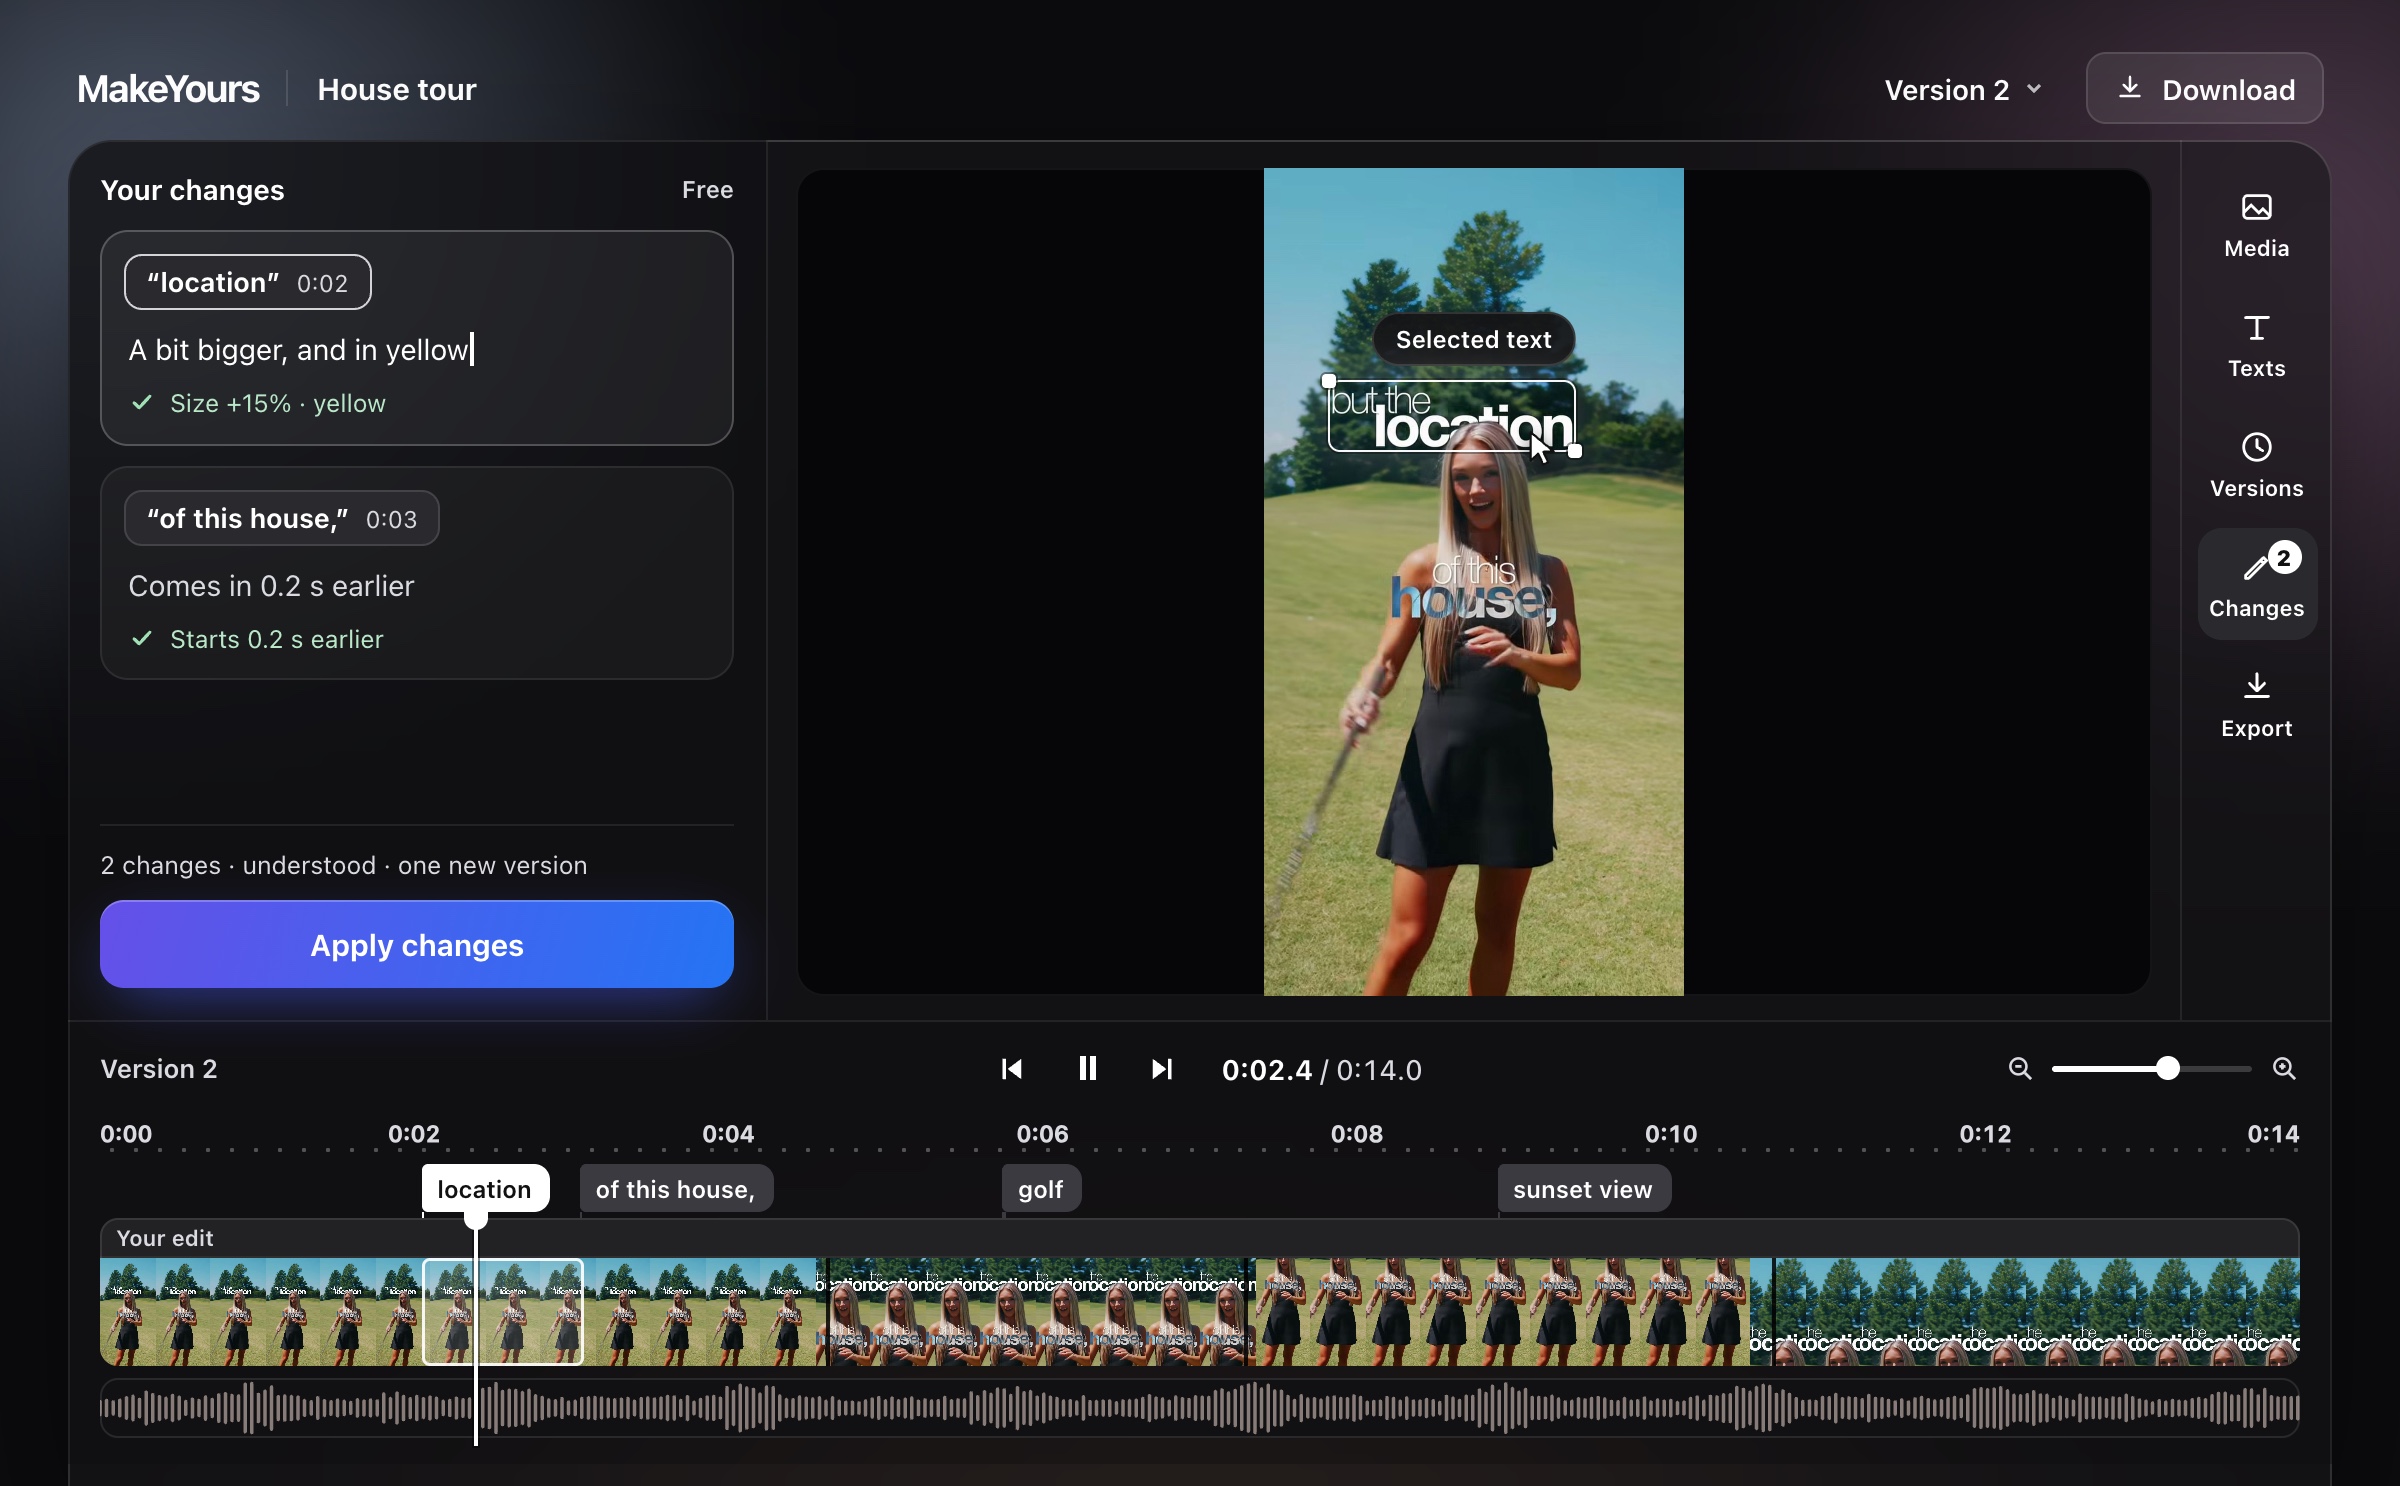Click the 0:02.4 current time readout
Screen dimensions: 2400x1486
(1267, 1070)
